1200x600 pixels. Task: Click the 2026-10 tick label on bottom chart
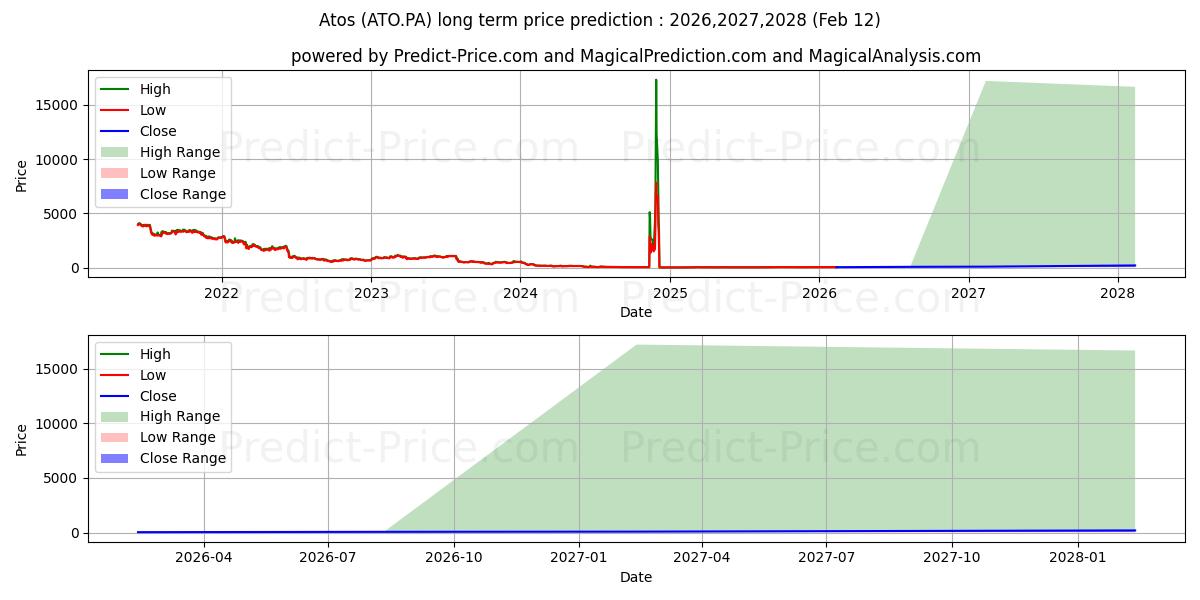coord(454,558)
